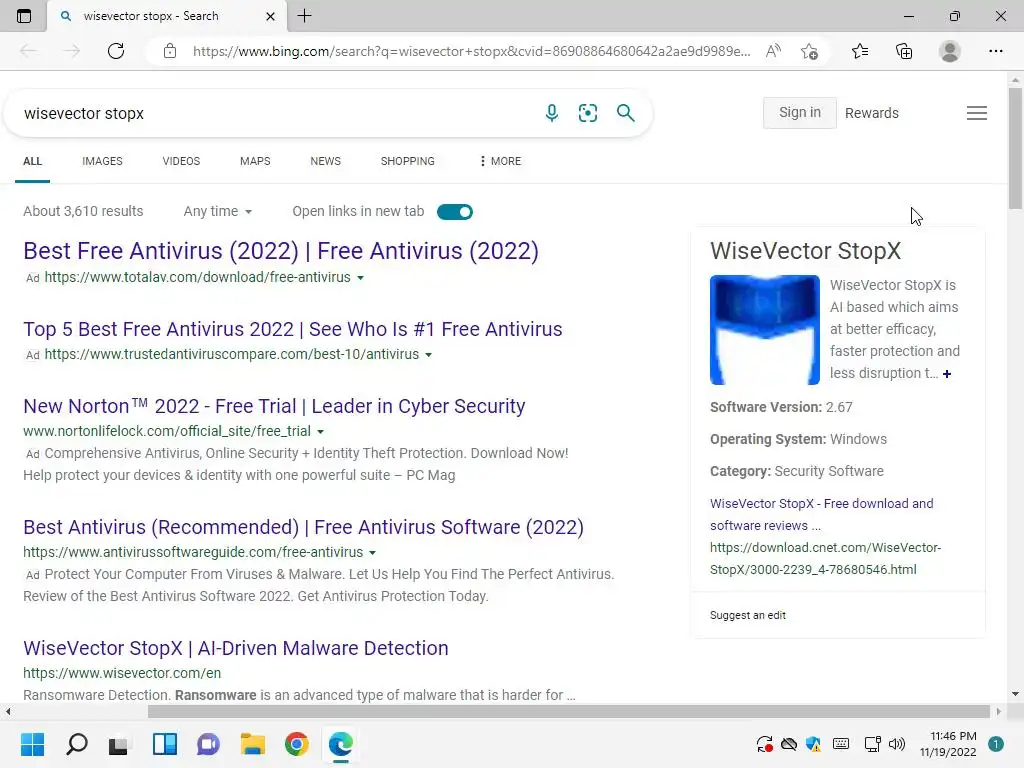This screenshot has width=1024, height=768.
Task: Click the Read aloud icon
Action: (x=773, y=51)
